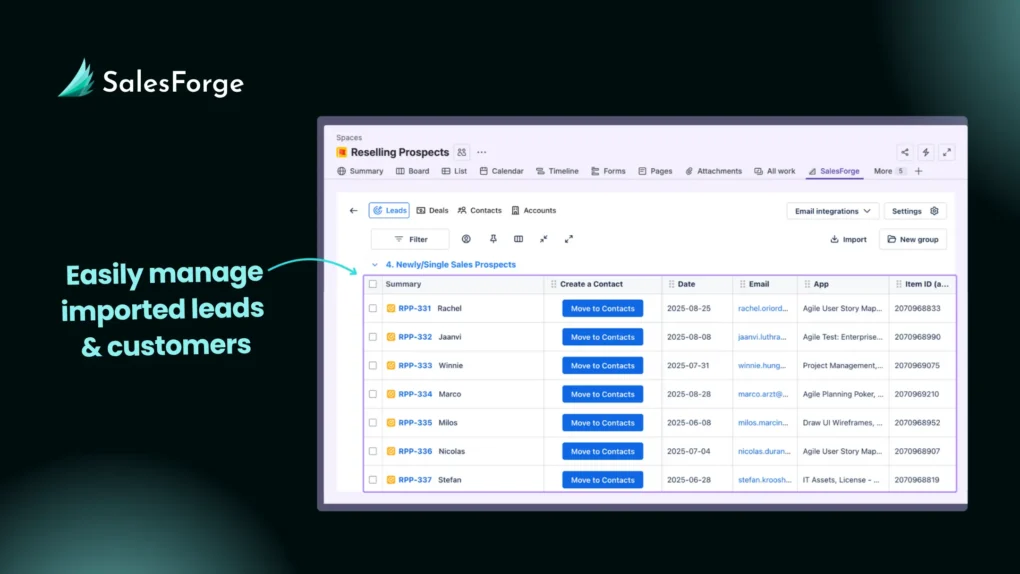Open the Pages tab
Screen dimensions: 1020x574
tap(655, 171)
